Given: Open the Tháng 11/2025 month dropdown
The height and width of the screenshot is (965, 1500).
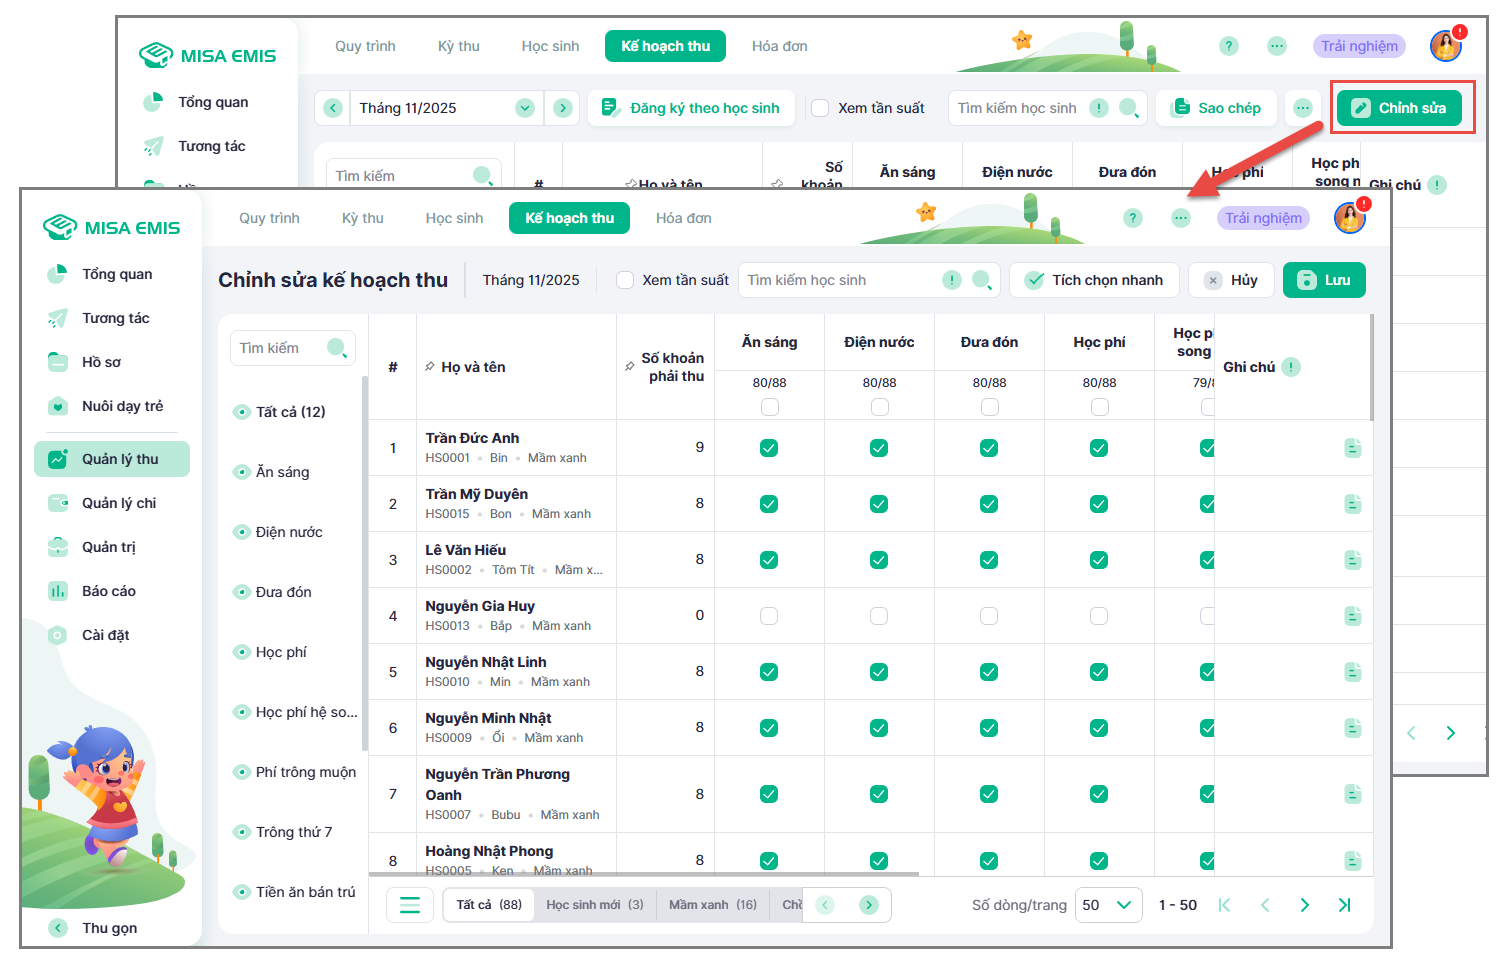Looking at the screenshot, I should pos(524,108).
